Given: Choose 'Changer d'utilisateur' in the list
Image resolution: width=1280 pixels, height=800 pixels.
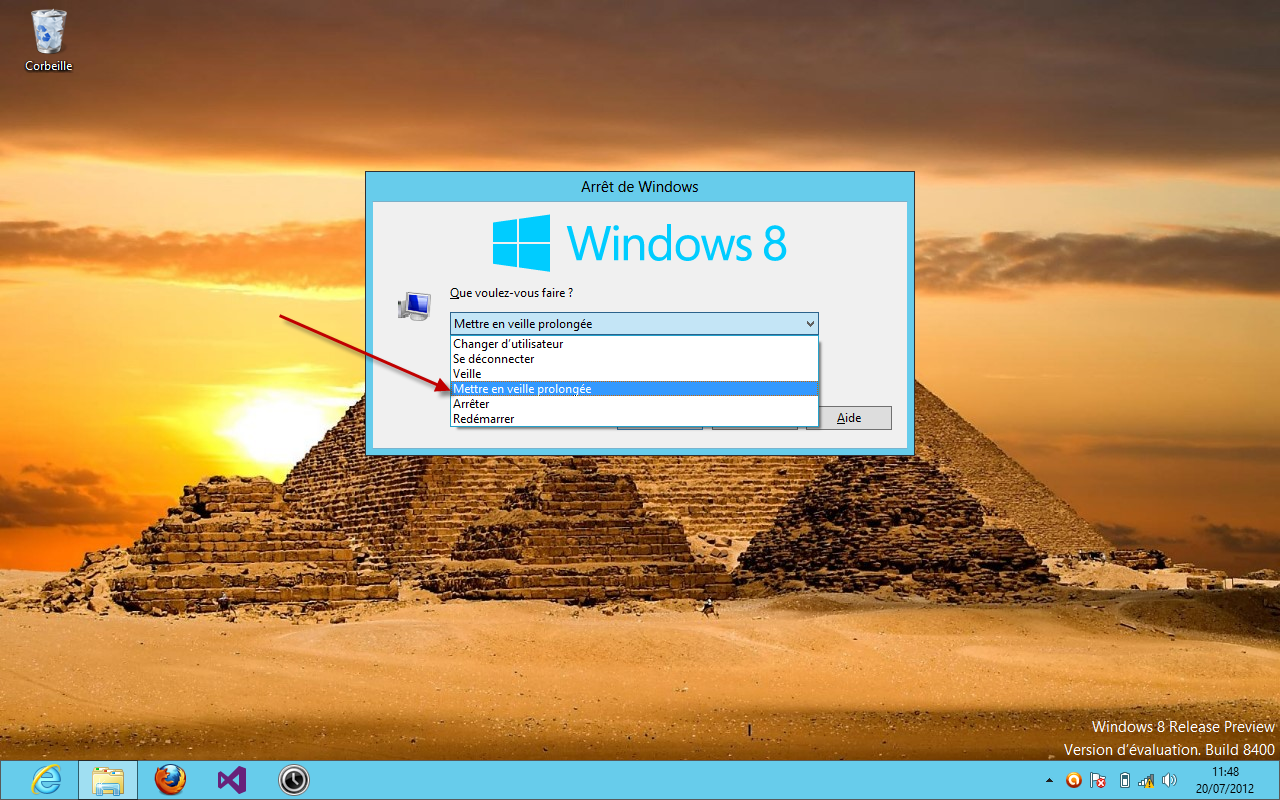Looking at the screenshot, I should click(x=634, y=344).
